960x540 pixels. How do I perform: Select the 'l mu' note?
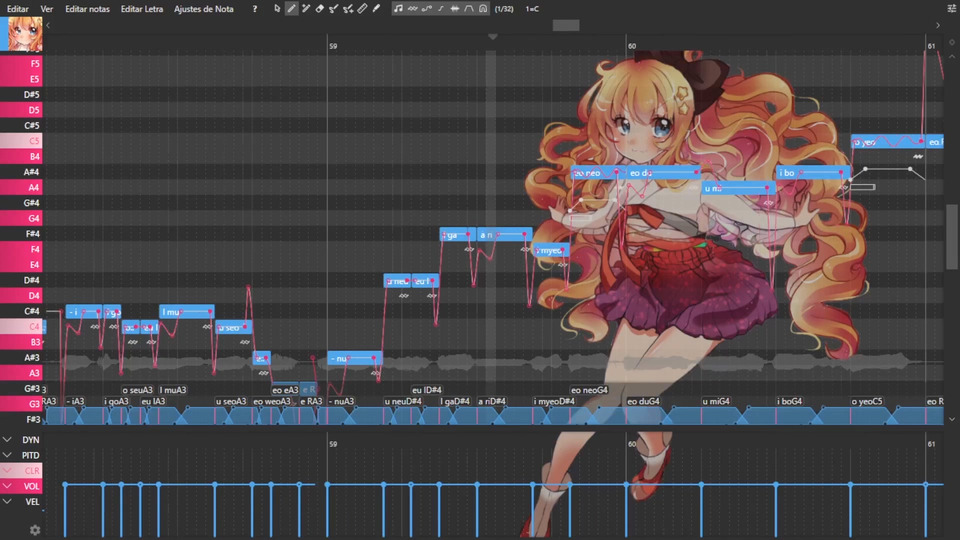coord(186,312)
